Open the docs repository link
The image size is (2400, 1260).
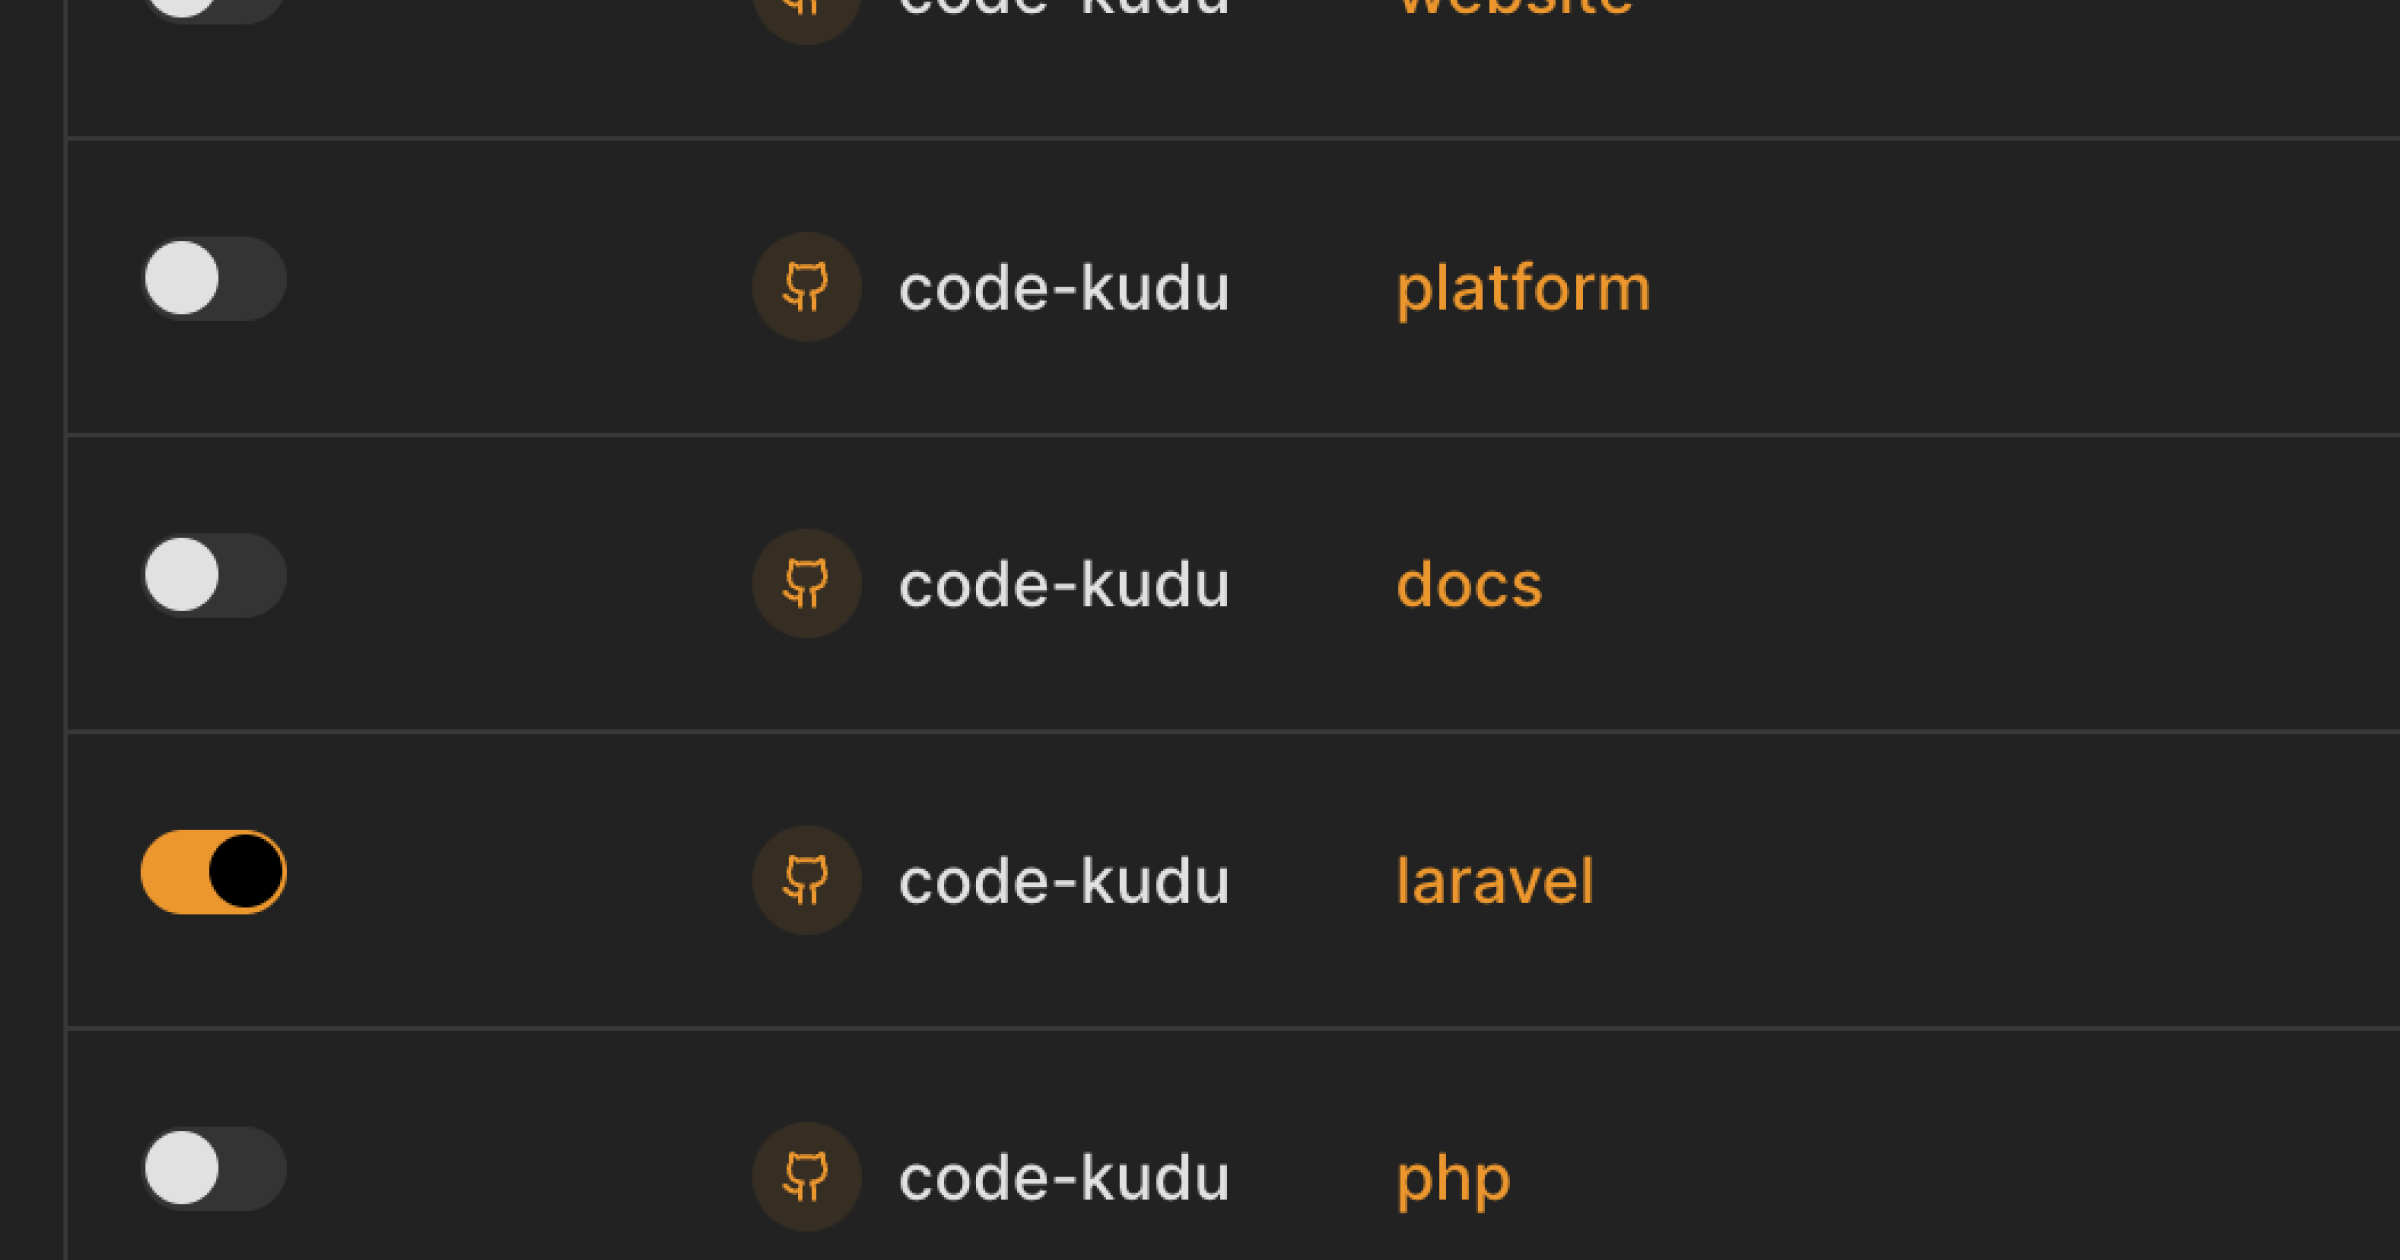click(x=1468, y=582)
